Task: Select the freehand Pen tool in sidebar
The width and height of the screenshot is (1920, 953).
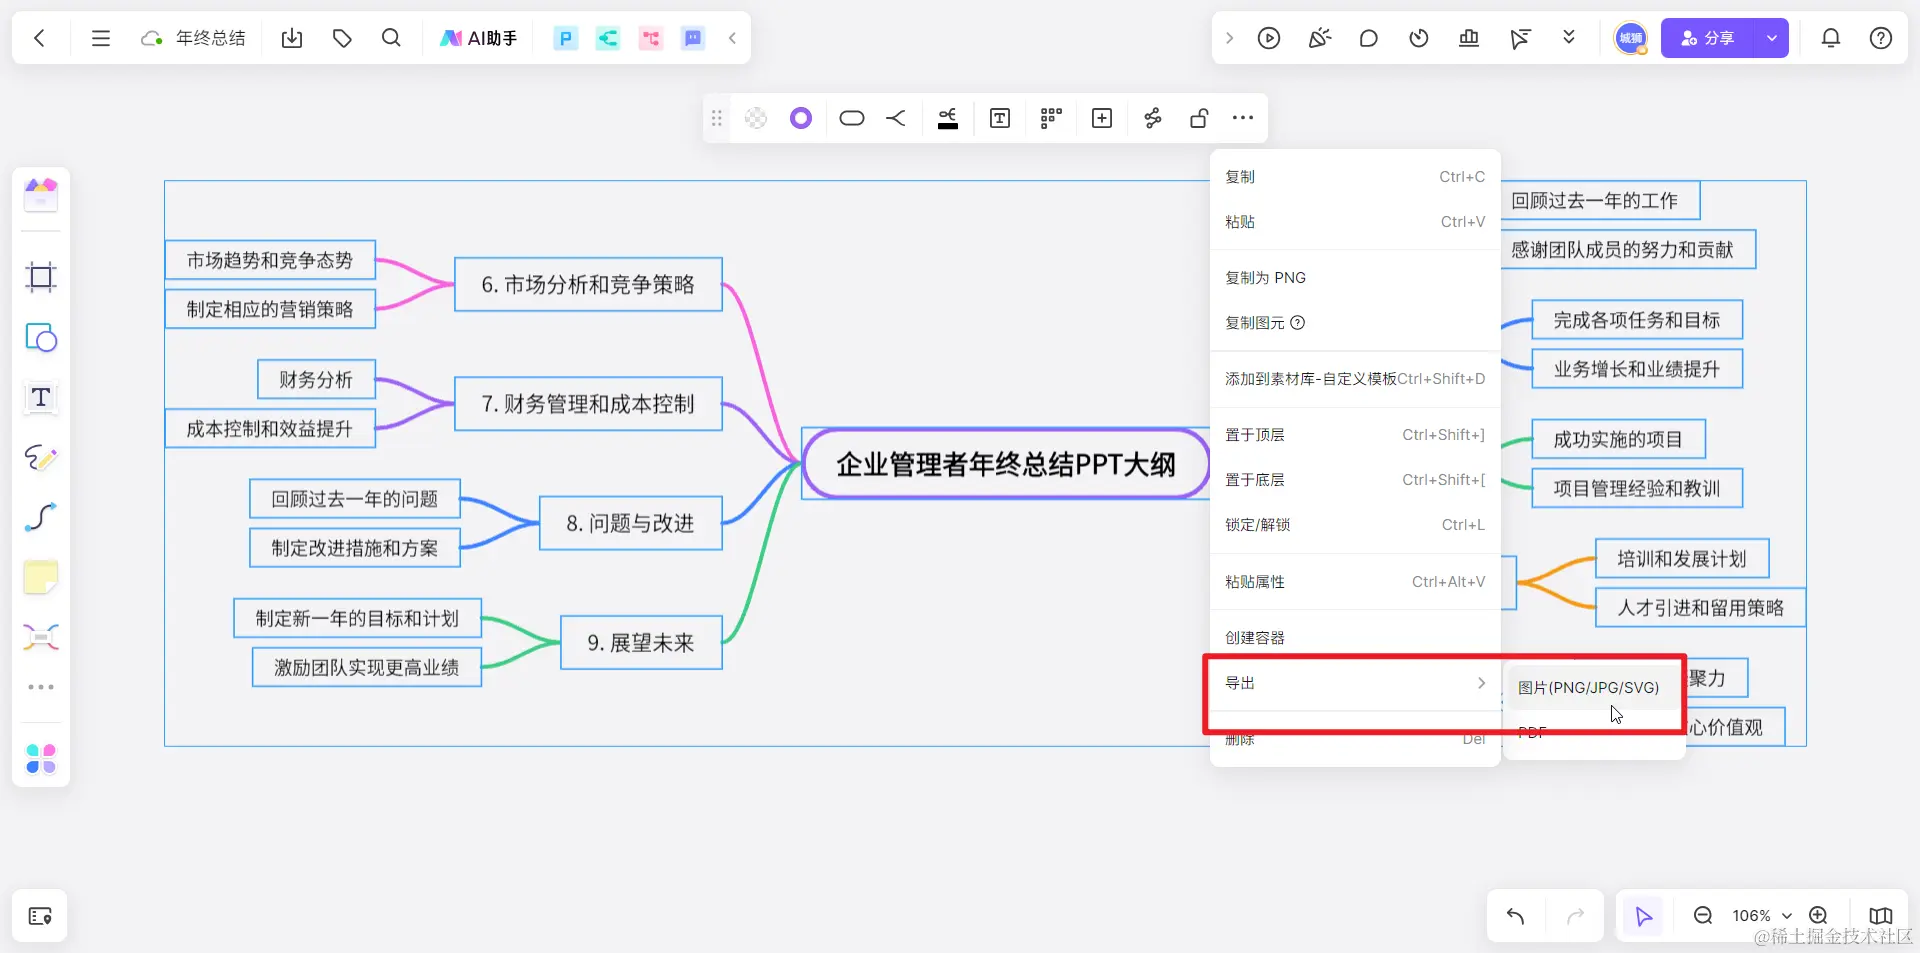Action: (40, 458)
